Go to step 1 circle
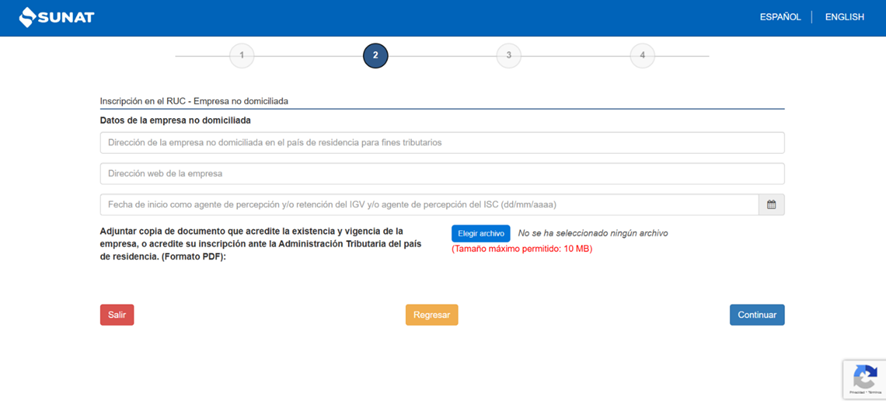886x401 pixels. click(x=241, y=55)
